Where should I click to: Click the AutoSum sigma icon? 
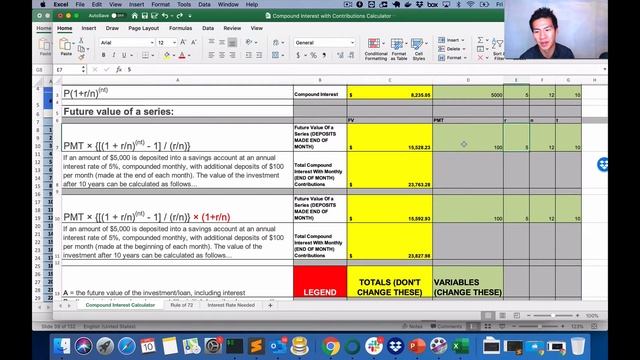tap(480, 40)
